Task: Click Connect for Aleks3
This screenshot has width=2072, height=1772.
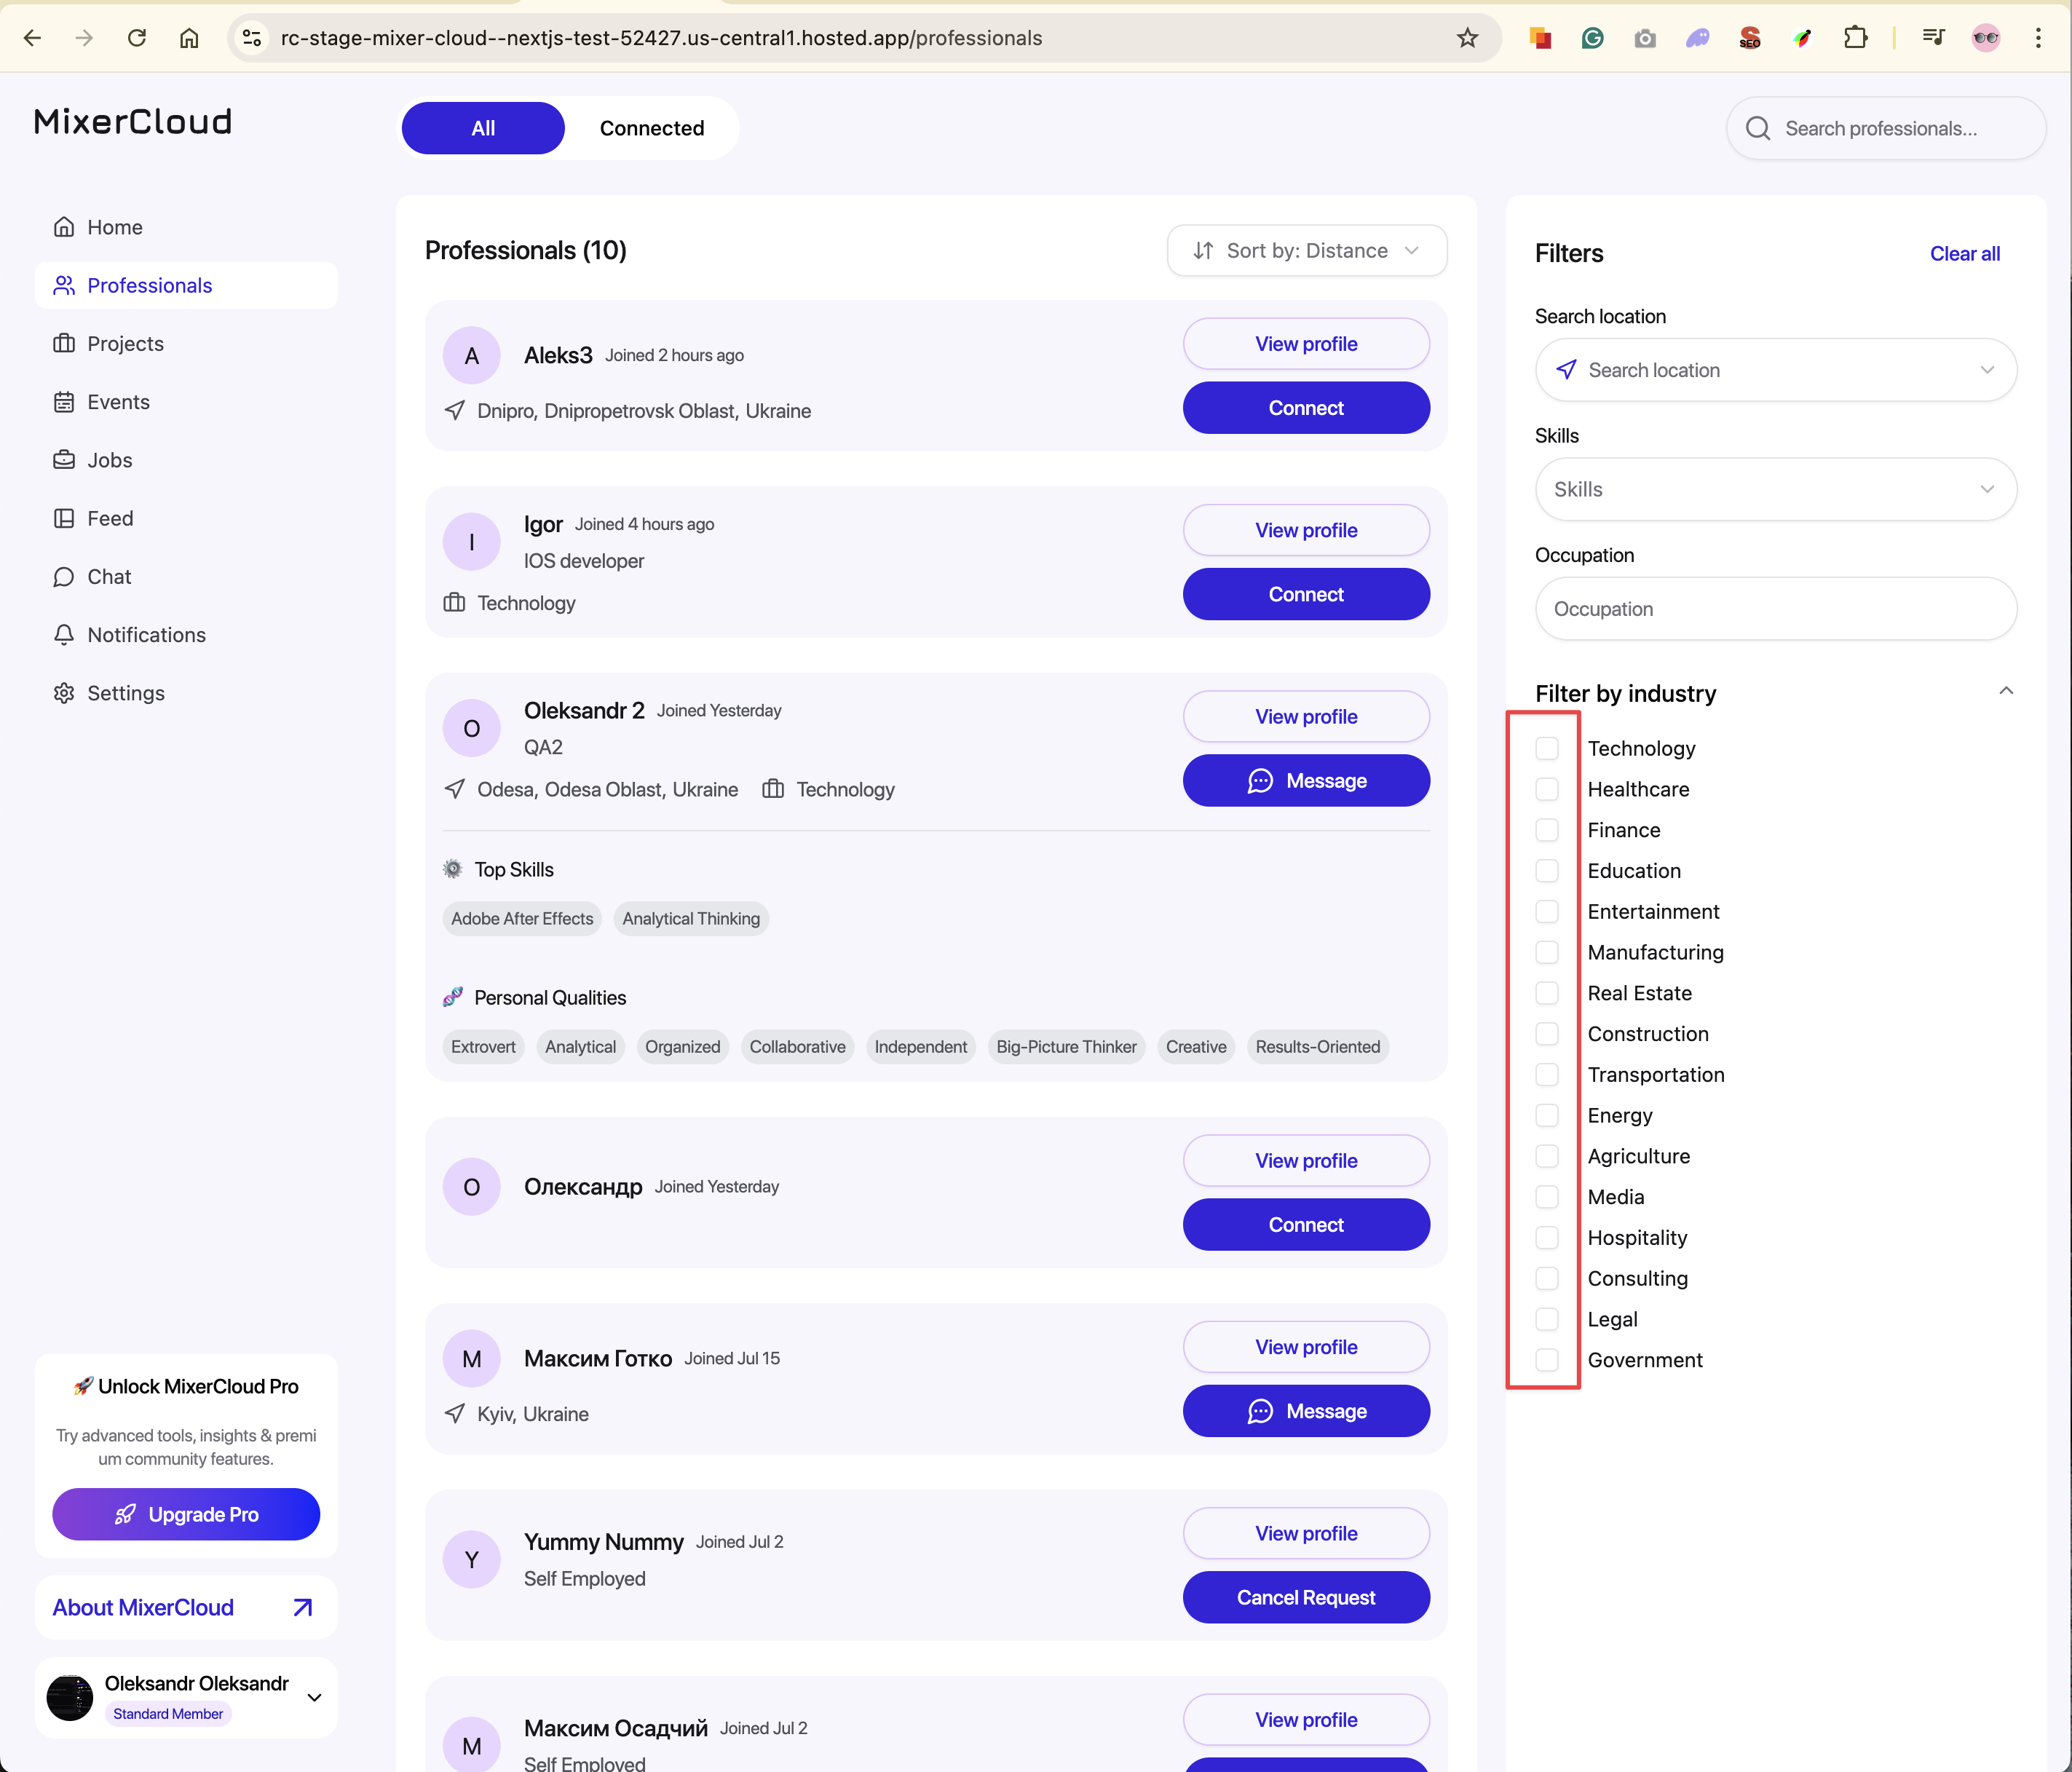Action: tap(1305, 408)
